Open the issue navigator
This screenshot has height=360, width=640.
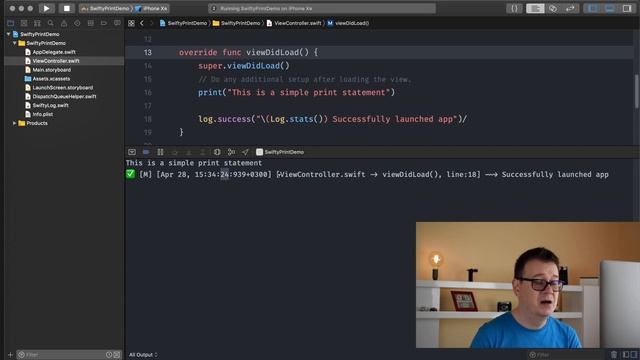click(64, 23)
